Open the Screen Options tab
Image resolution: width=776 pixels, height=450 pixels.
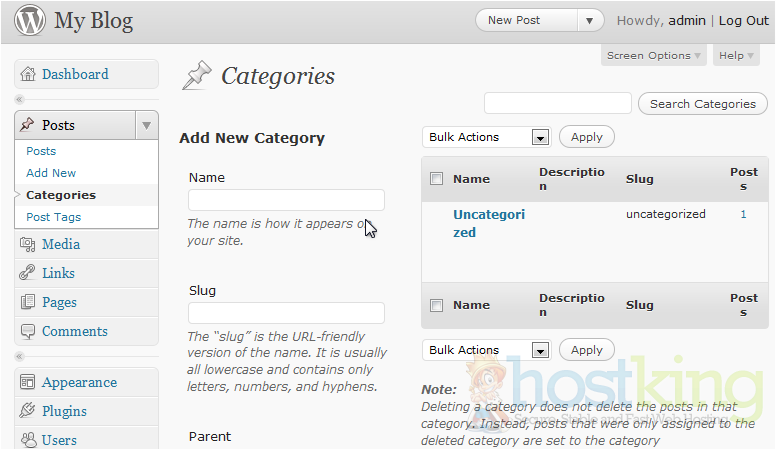pyautogui.click(x=654, y=56)
